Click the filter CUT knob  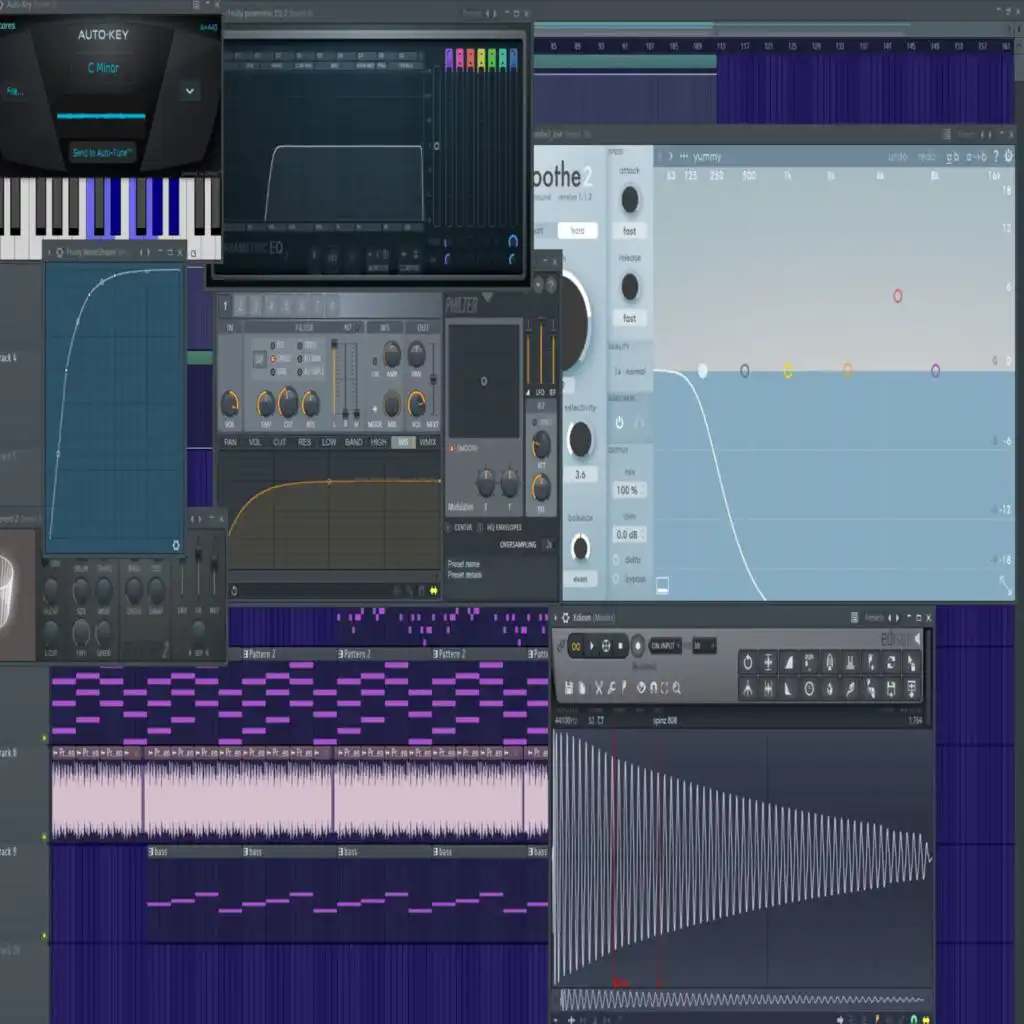pyautogui.click(x=287, y=402)
